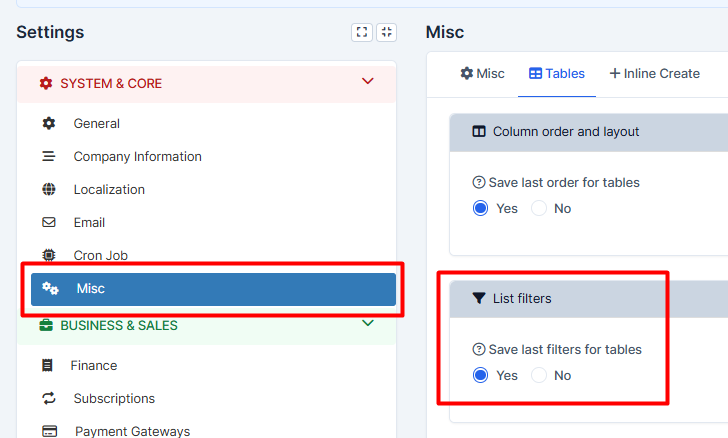Click the BUSINESS & SALES heading text
The image size is (728, 438).
pyautogui.click(x=119, y=326)
